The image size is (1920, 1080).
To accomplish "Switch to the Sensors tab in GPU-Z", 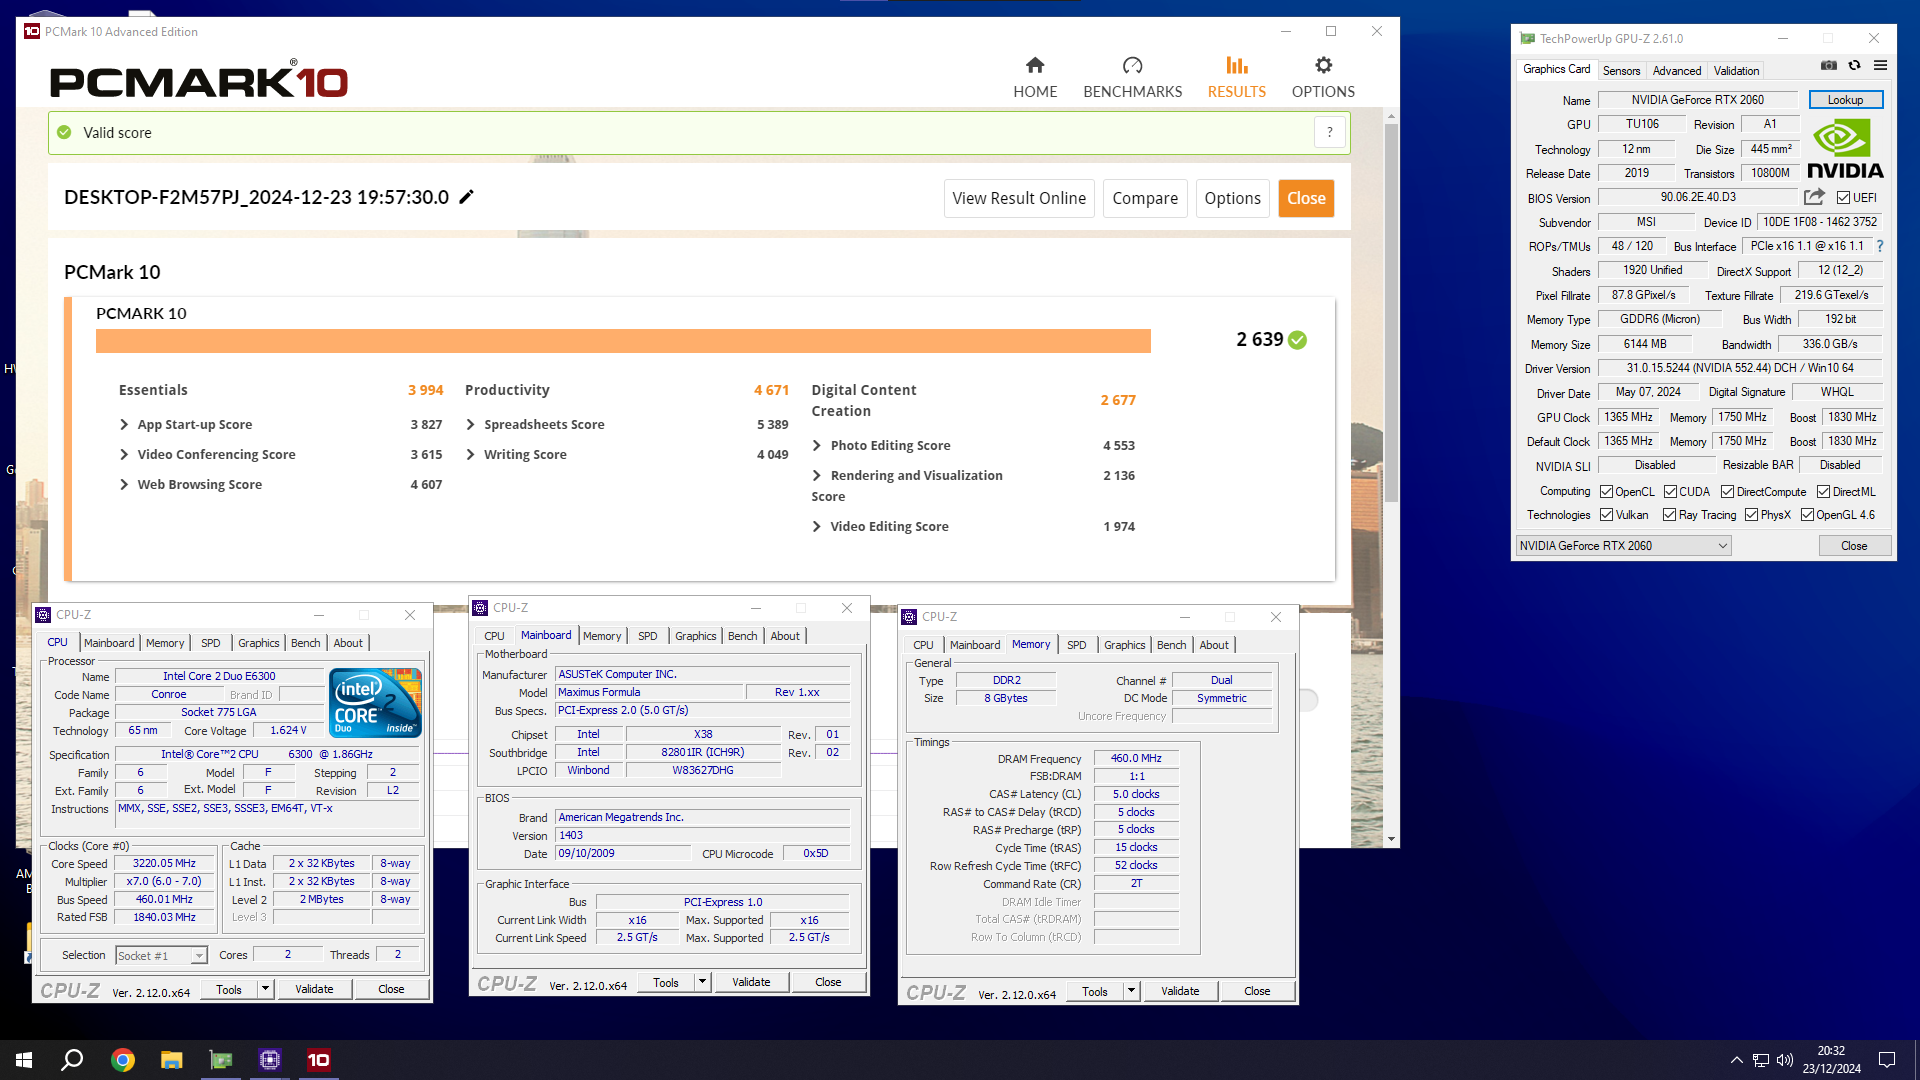I will [1621, 71].
